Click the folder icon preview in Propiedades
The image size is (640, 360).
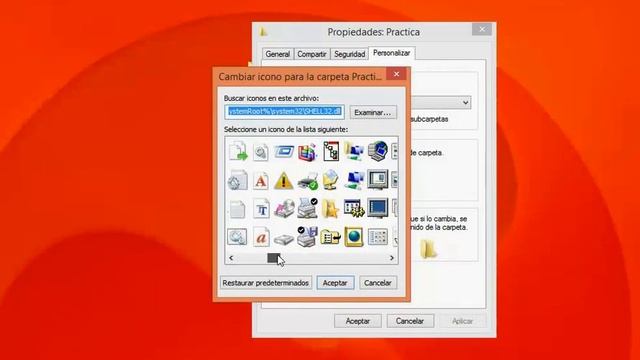tap(428, 249)
